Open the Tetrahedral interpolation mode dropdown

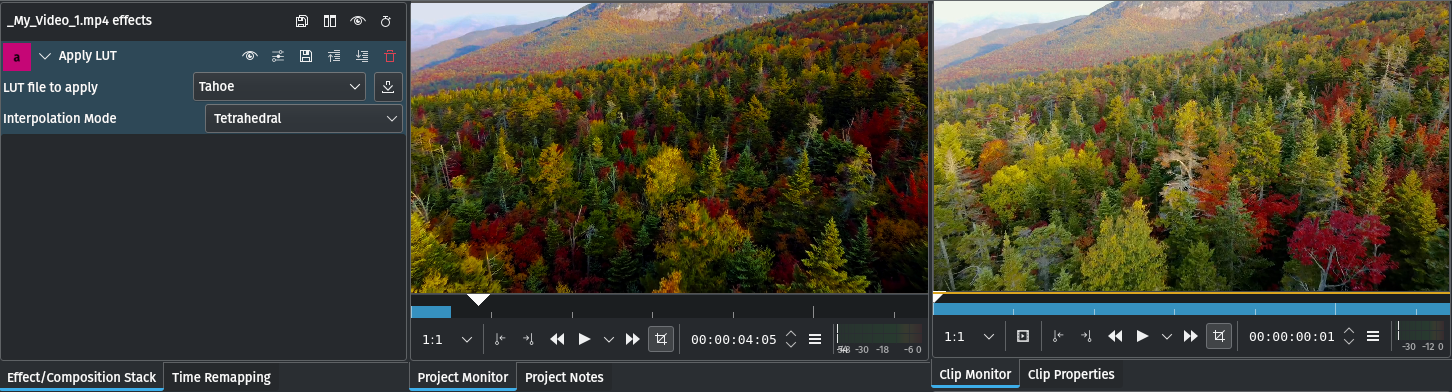click(x=304, y=119)
